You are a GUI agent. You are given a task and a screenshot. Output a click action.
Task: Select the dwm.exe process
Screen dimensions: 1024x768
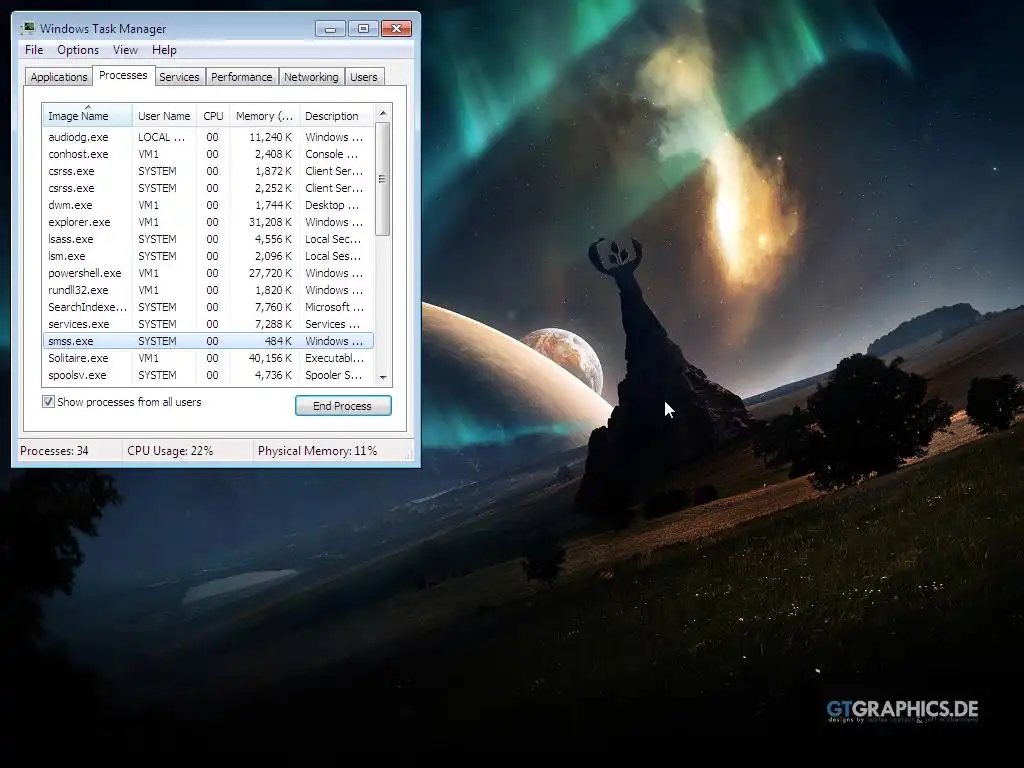click(208, 205)
